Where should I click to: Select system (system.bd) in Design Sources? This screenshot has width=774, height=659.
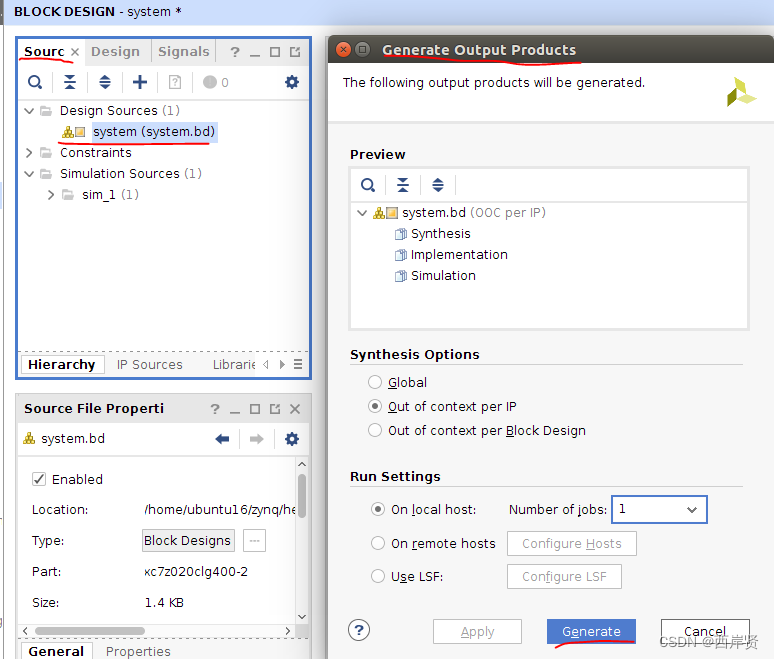coord(154,132)
